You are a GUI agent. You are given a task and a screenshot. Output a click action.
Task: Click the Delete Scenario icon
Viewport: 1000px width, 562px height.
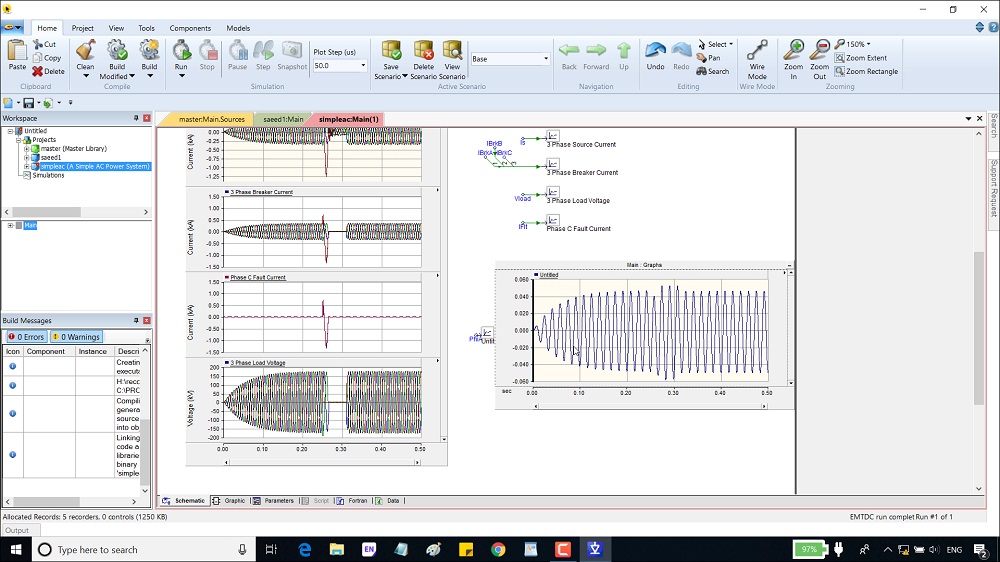tap(423, 50)
